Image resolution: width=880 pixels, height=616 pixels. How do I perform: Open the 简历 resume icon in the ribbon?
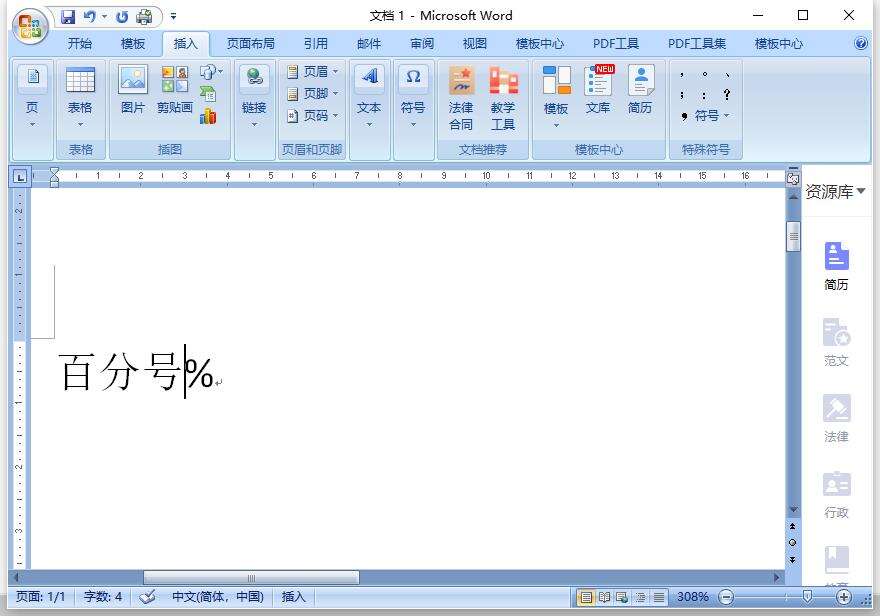640,80
